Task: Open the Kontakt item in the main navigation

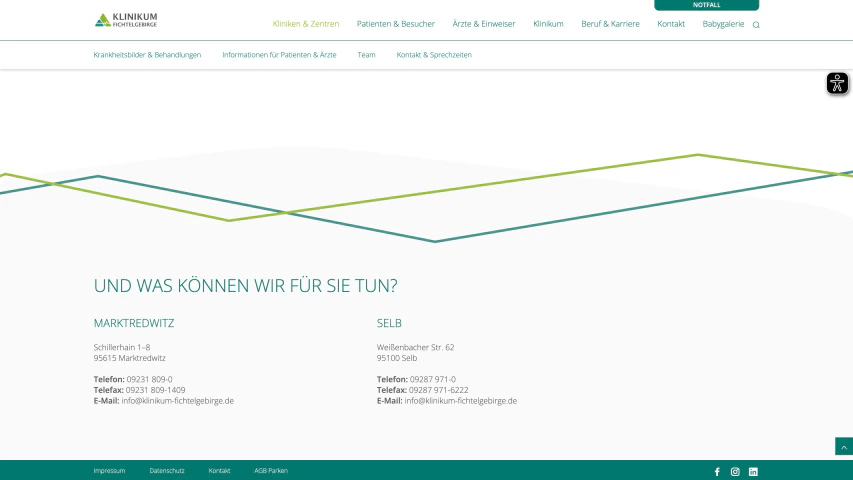Action: point(671,24)
